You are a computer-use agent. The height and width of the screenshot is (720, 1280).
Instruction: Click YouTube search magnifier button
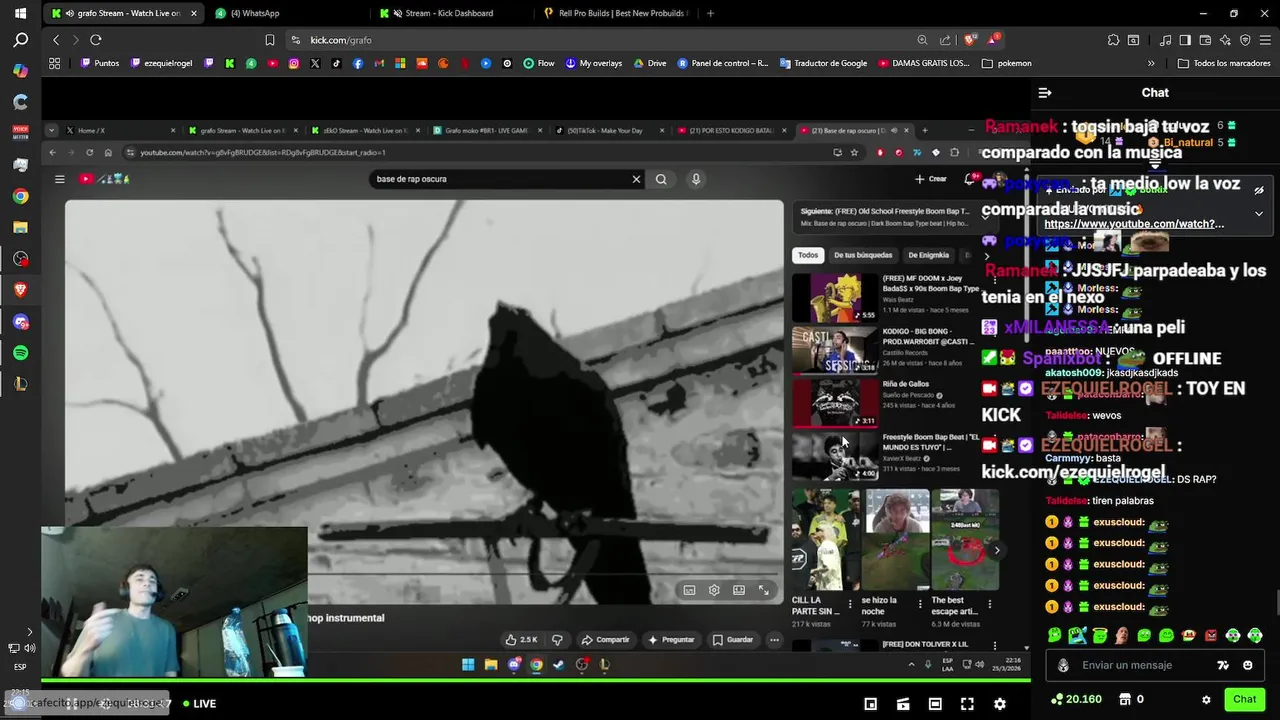pyautogui.click(x=661, y=179)
